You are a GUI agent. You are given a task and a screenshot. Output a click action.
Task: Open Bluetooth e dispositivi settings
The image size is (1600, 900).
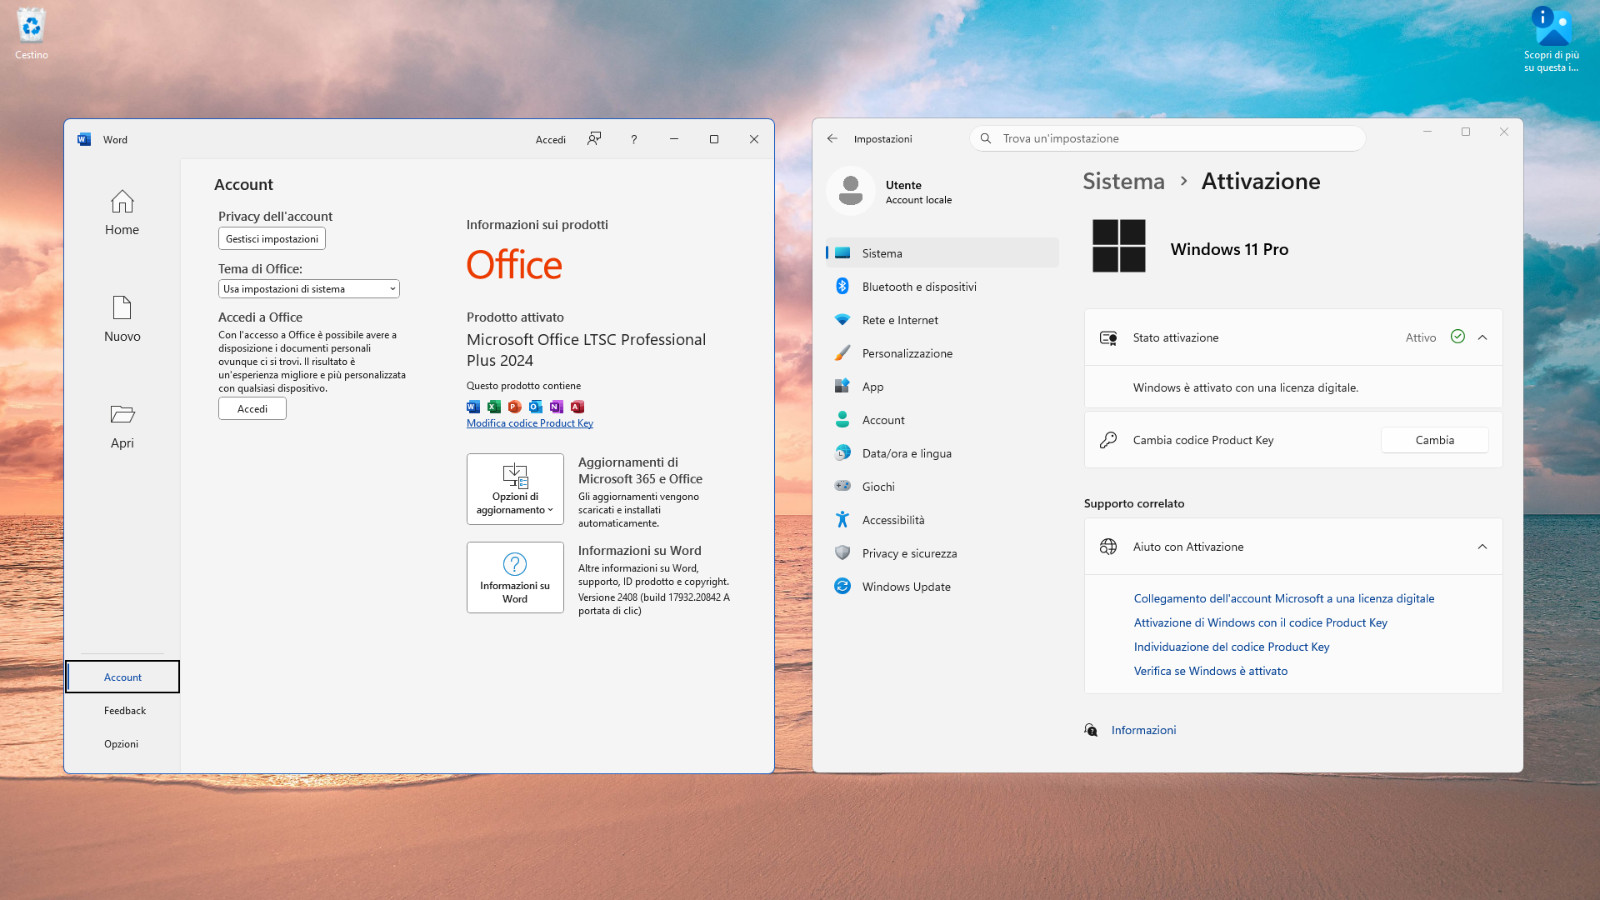pos(942,287)
